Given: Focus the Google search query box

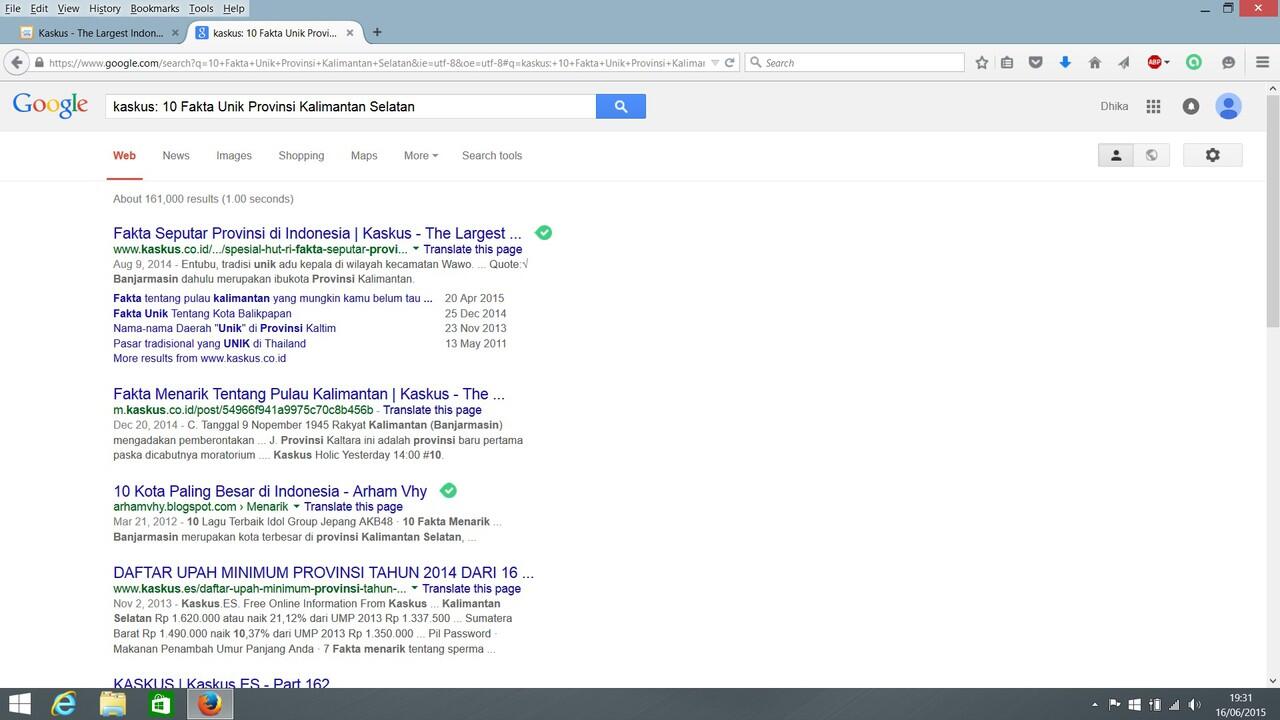Looking at the screenshot, I should tap(350, 106).
